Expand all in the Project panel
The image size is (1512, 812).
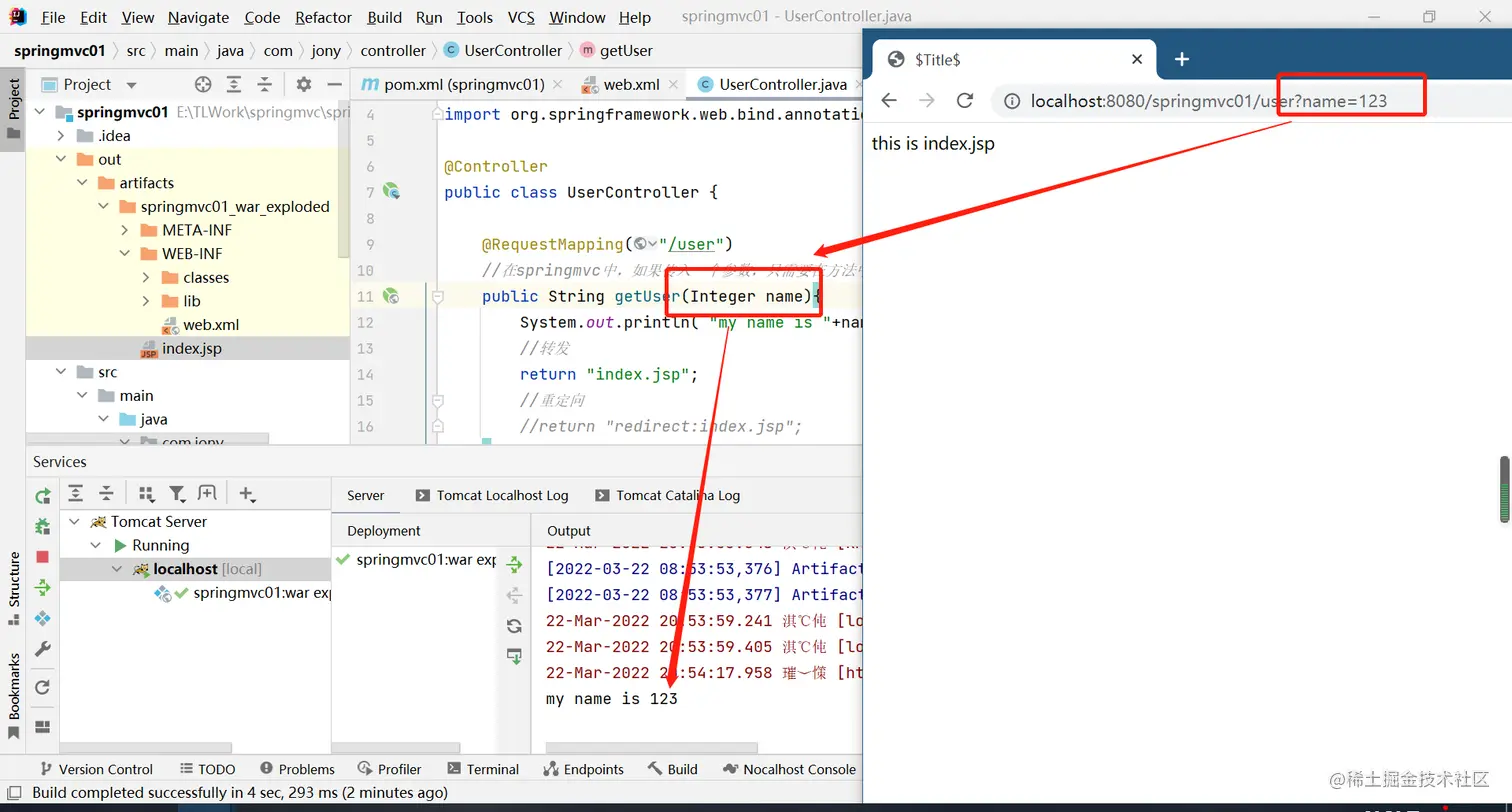233,85
